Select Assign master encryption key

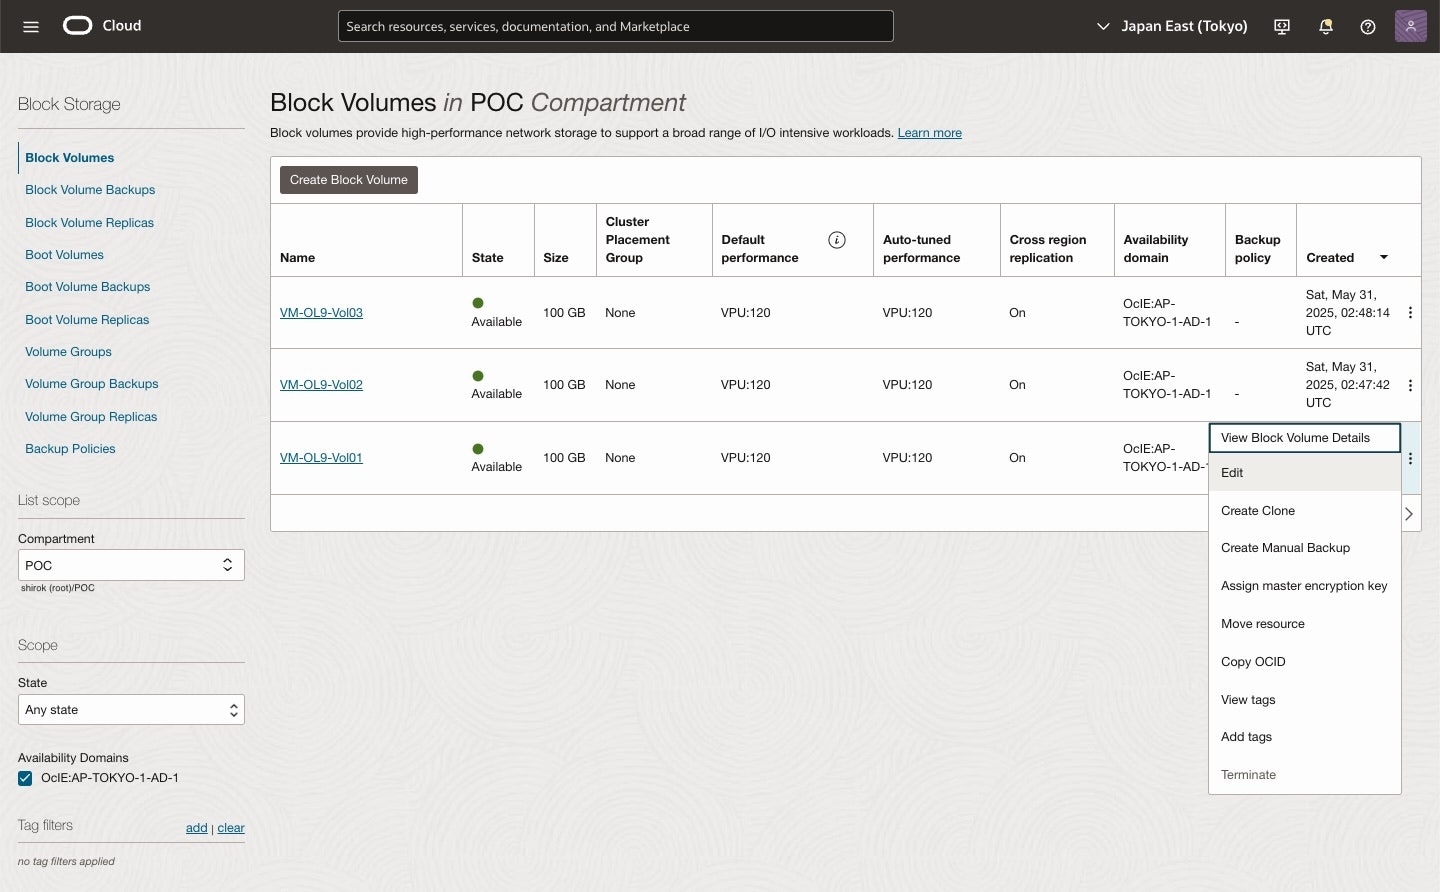click(1305, 586)
